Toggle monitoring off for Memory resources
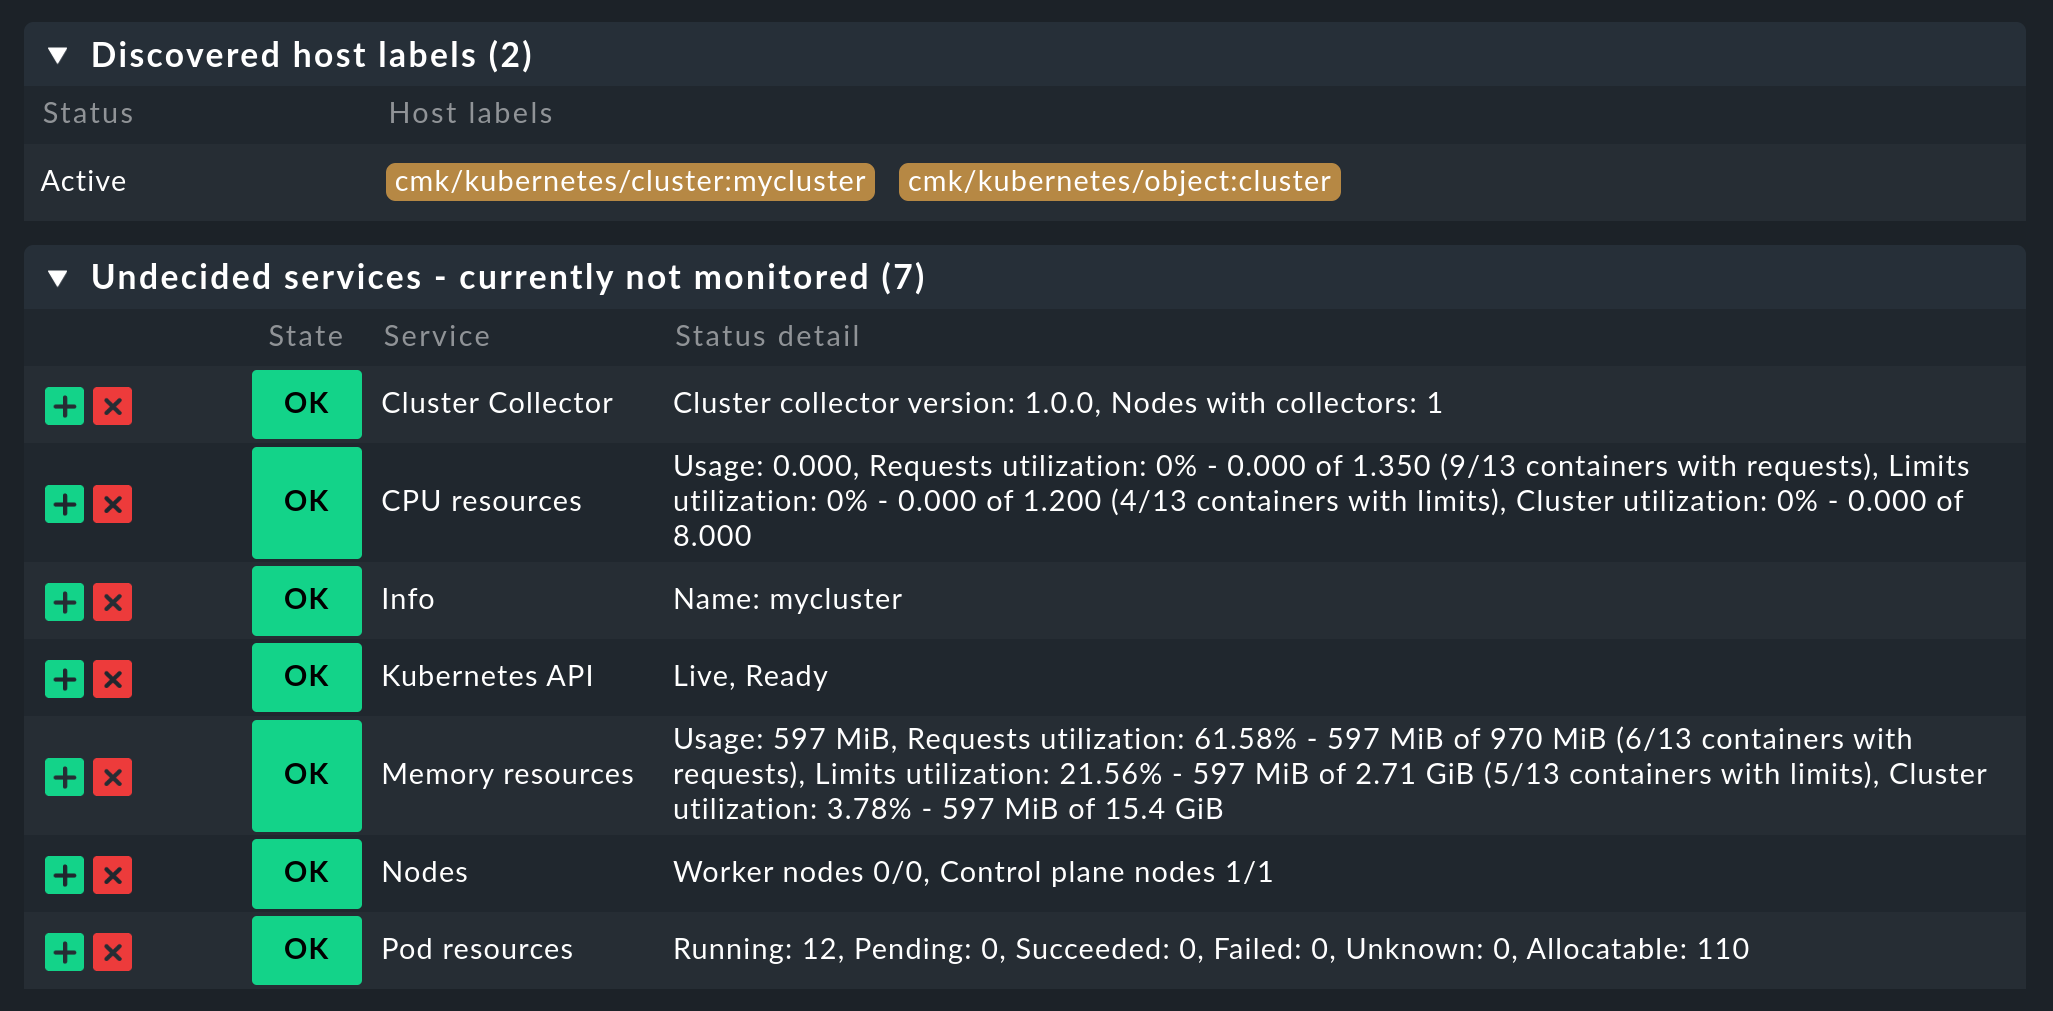Image resolution: width=2053 pixels, height=1011 pixels. 112,777
